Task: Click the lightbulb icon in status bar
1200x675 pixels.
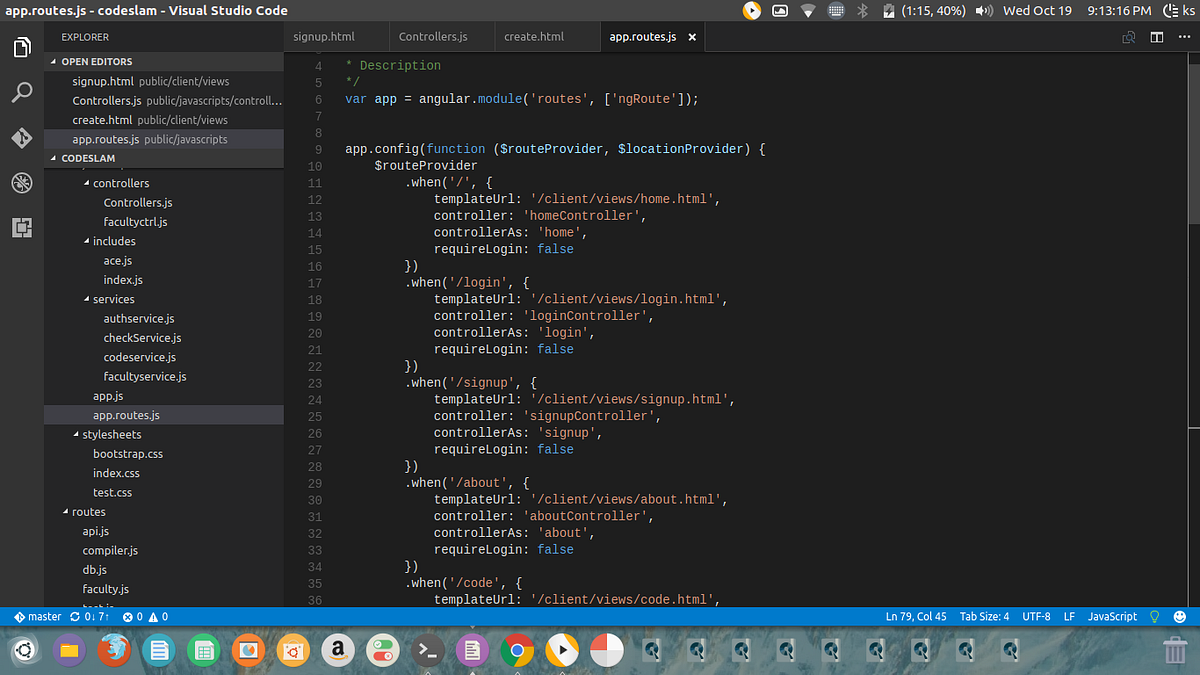Action: click(1155, 617)
